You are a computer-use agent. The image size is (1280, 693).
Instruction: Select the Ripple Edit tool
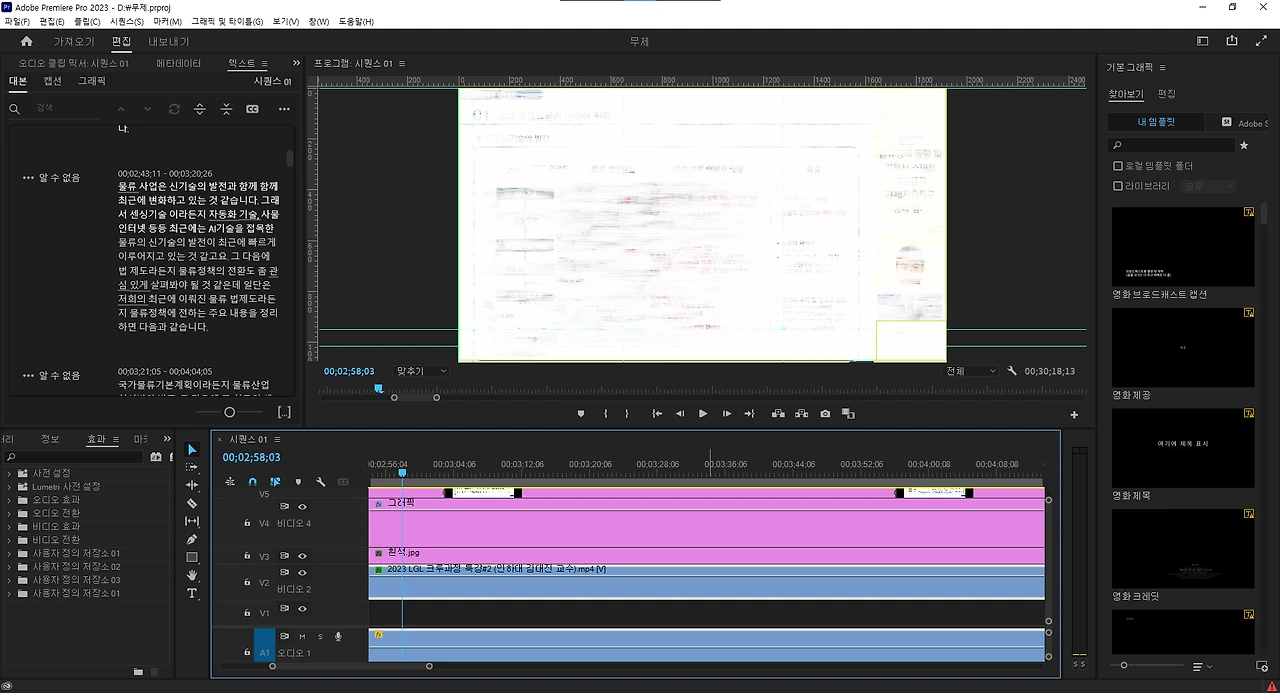(192, 485)
